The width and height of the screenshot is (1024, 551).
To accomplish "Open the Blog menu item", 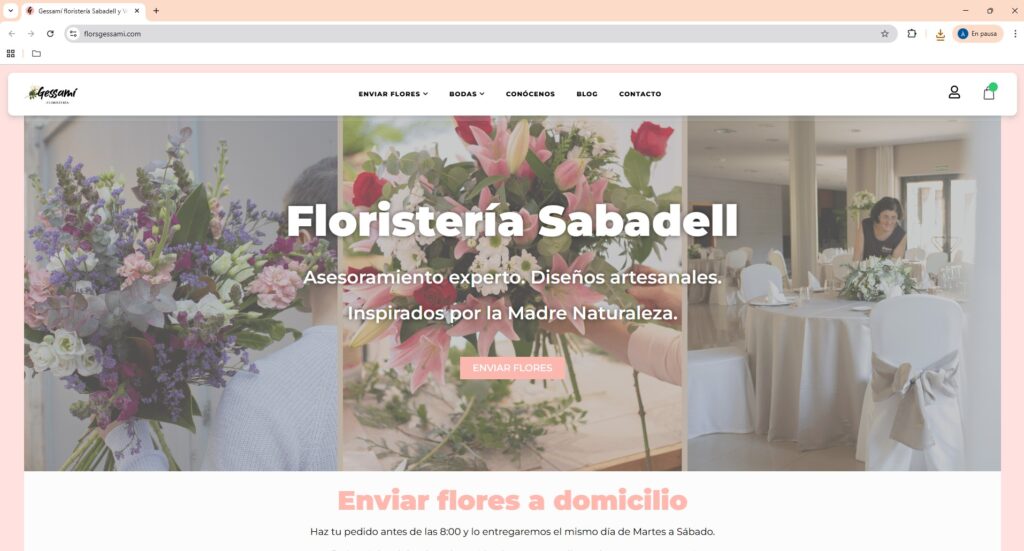I will [587, 94].
